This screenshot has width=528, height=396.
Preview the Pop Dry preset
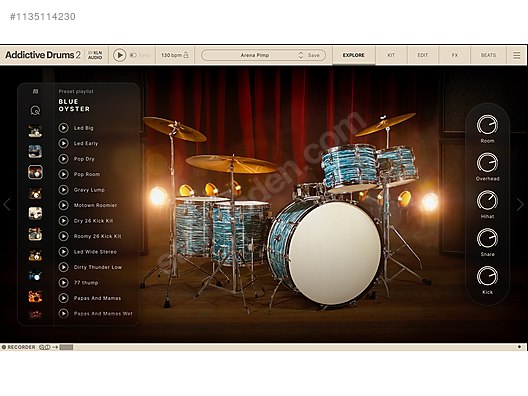pyautogui.click(x=63, y=159)
